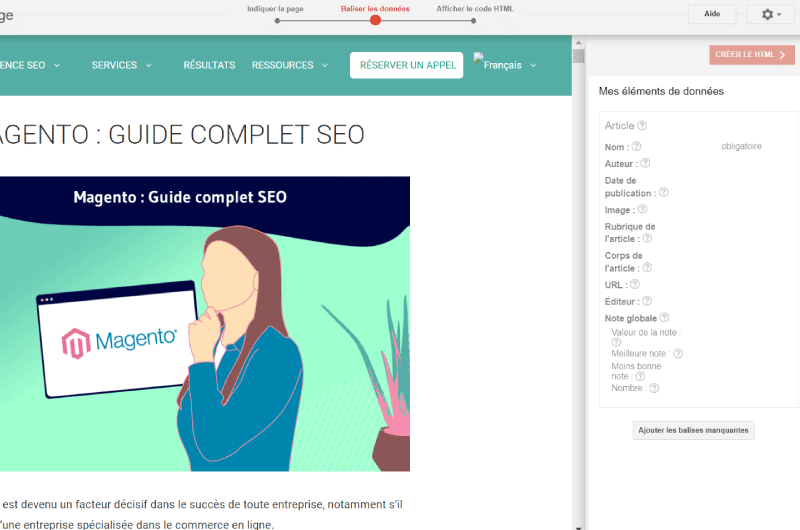Select the Baliser les données step
The height and width of the screenshot is (530, 800).
tap(375, 9)
